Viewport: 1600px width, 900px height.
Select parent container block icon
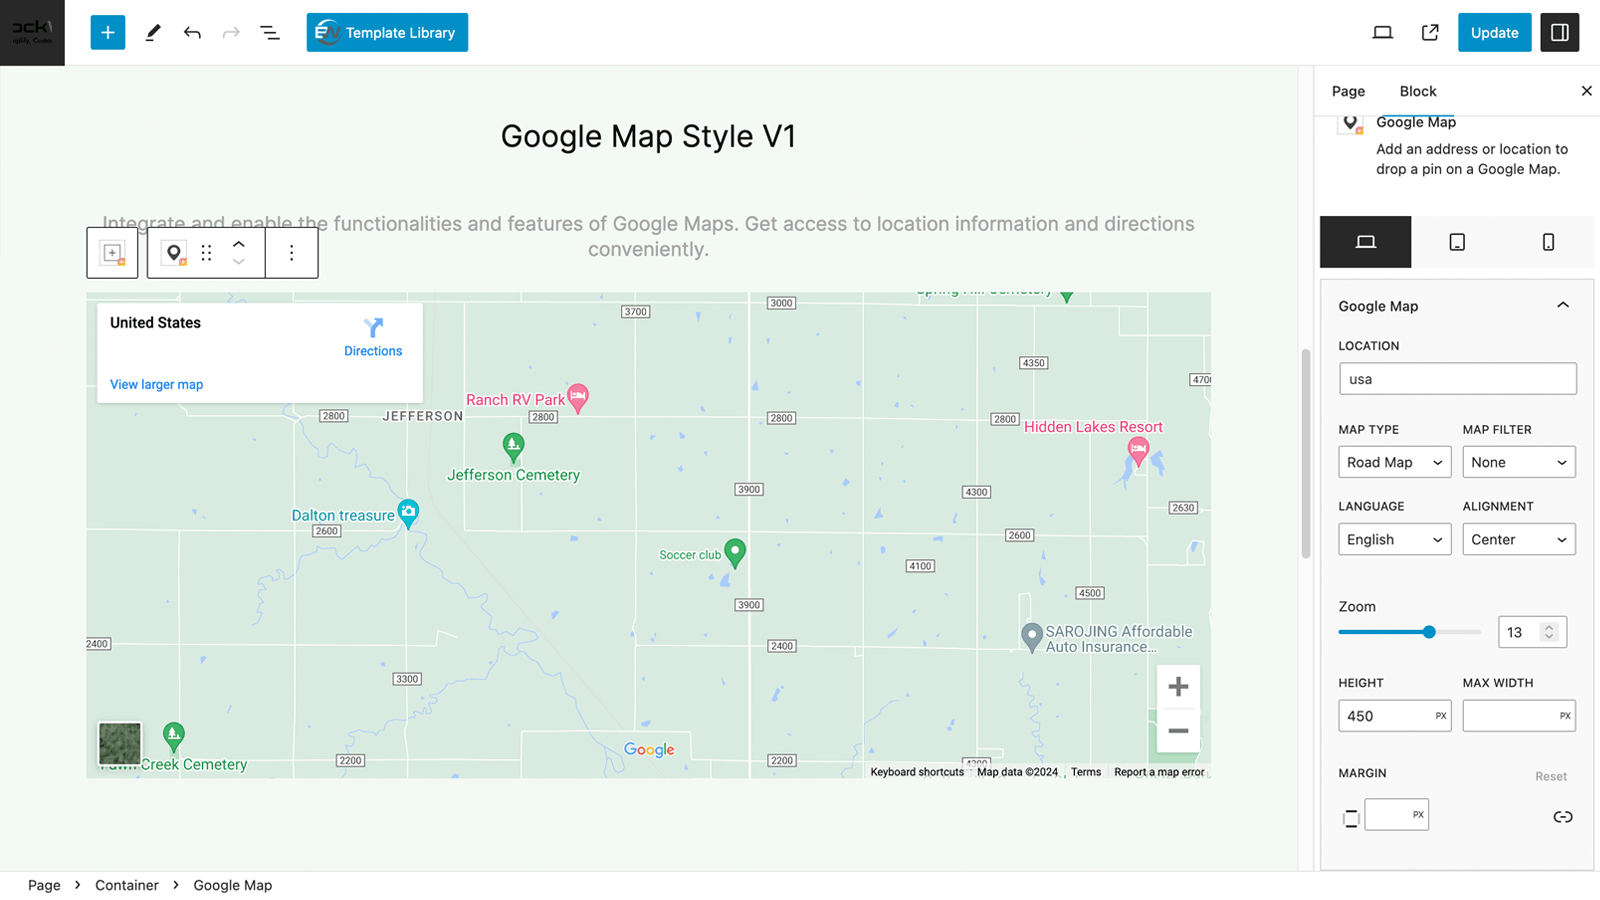[113, 253]
